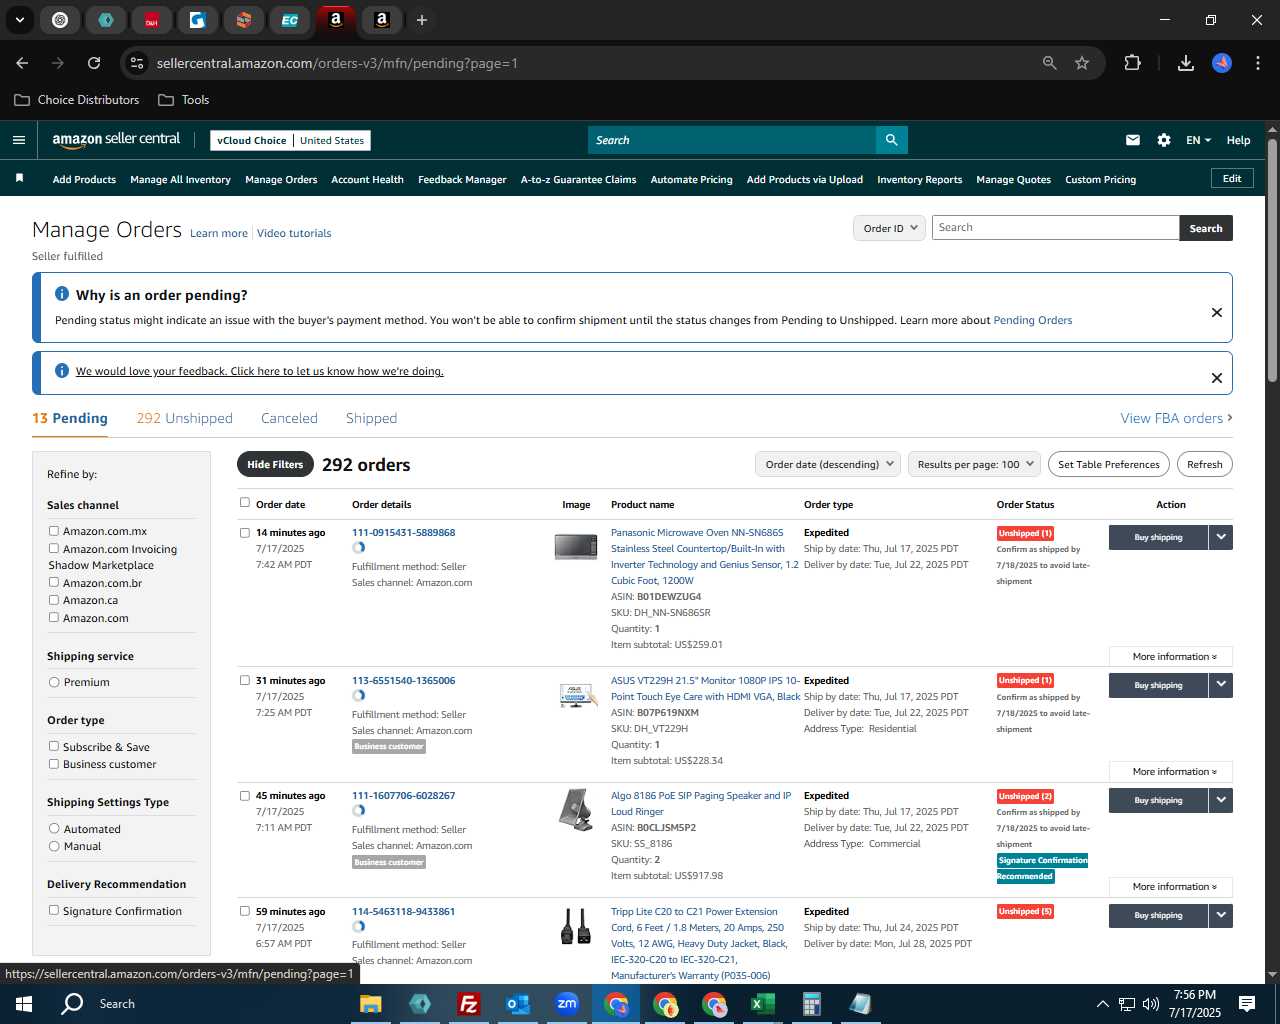
Task: Expand Buy shipping arrow for Panasonic order
Action: click(1221, 537)
